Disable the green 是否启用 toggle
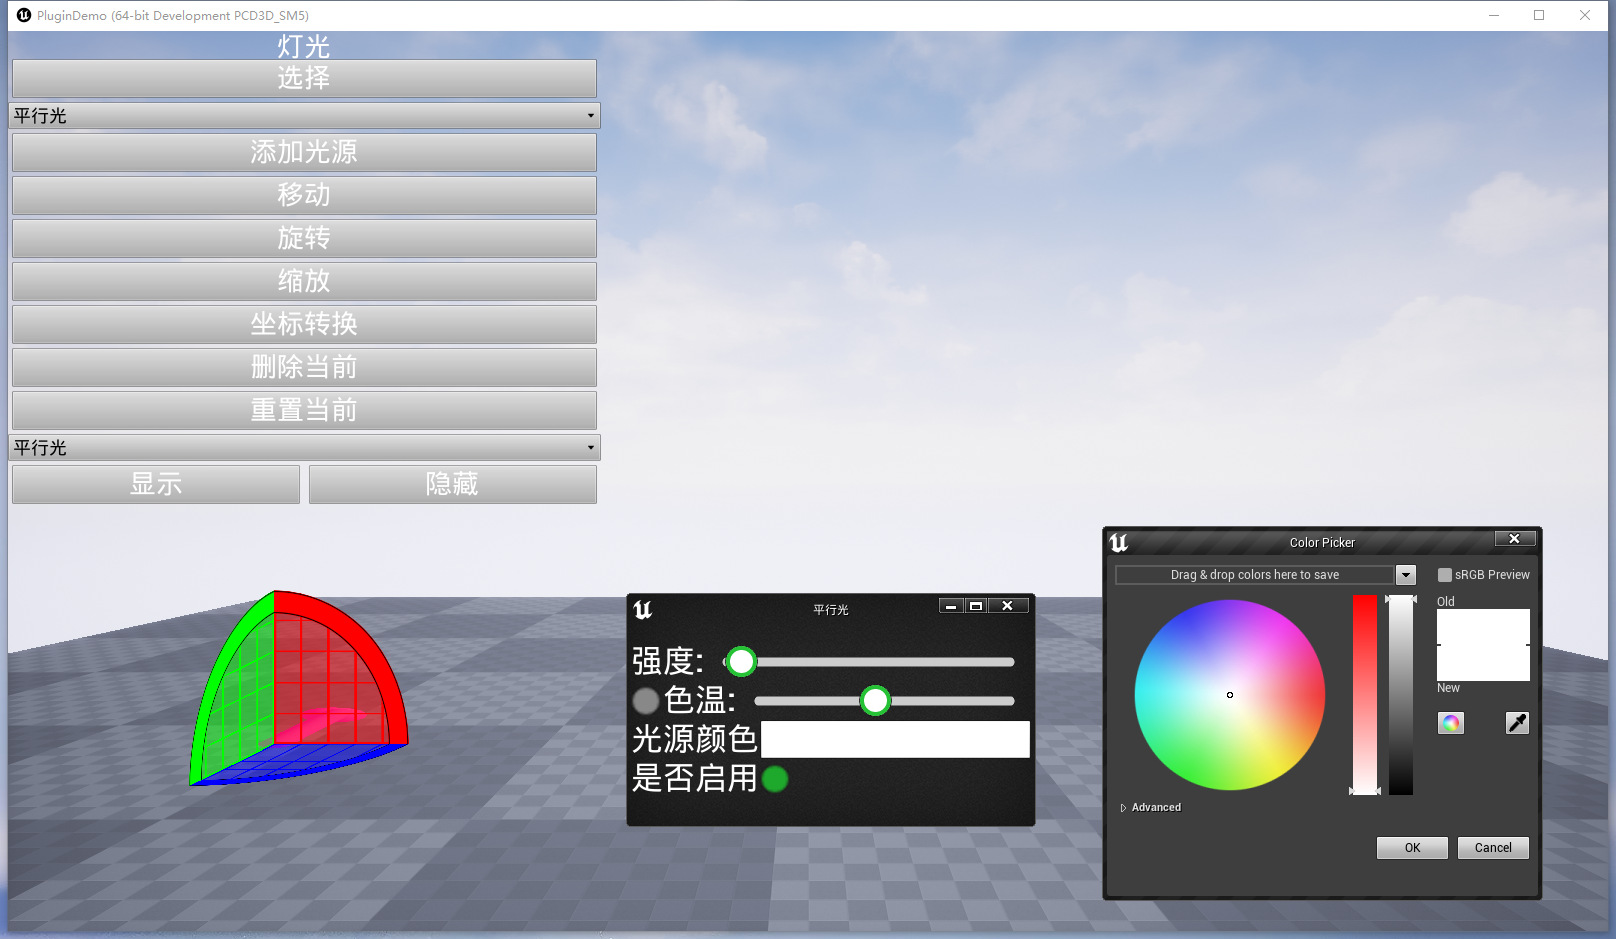The height and width of the screenshot is (939, 1616). pyautogui.click(x=774, y=779)
